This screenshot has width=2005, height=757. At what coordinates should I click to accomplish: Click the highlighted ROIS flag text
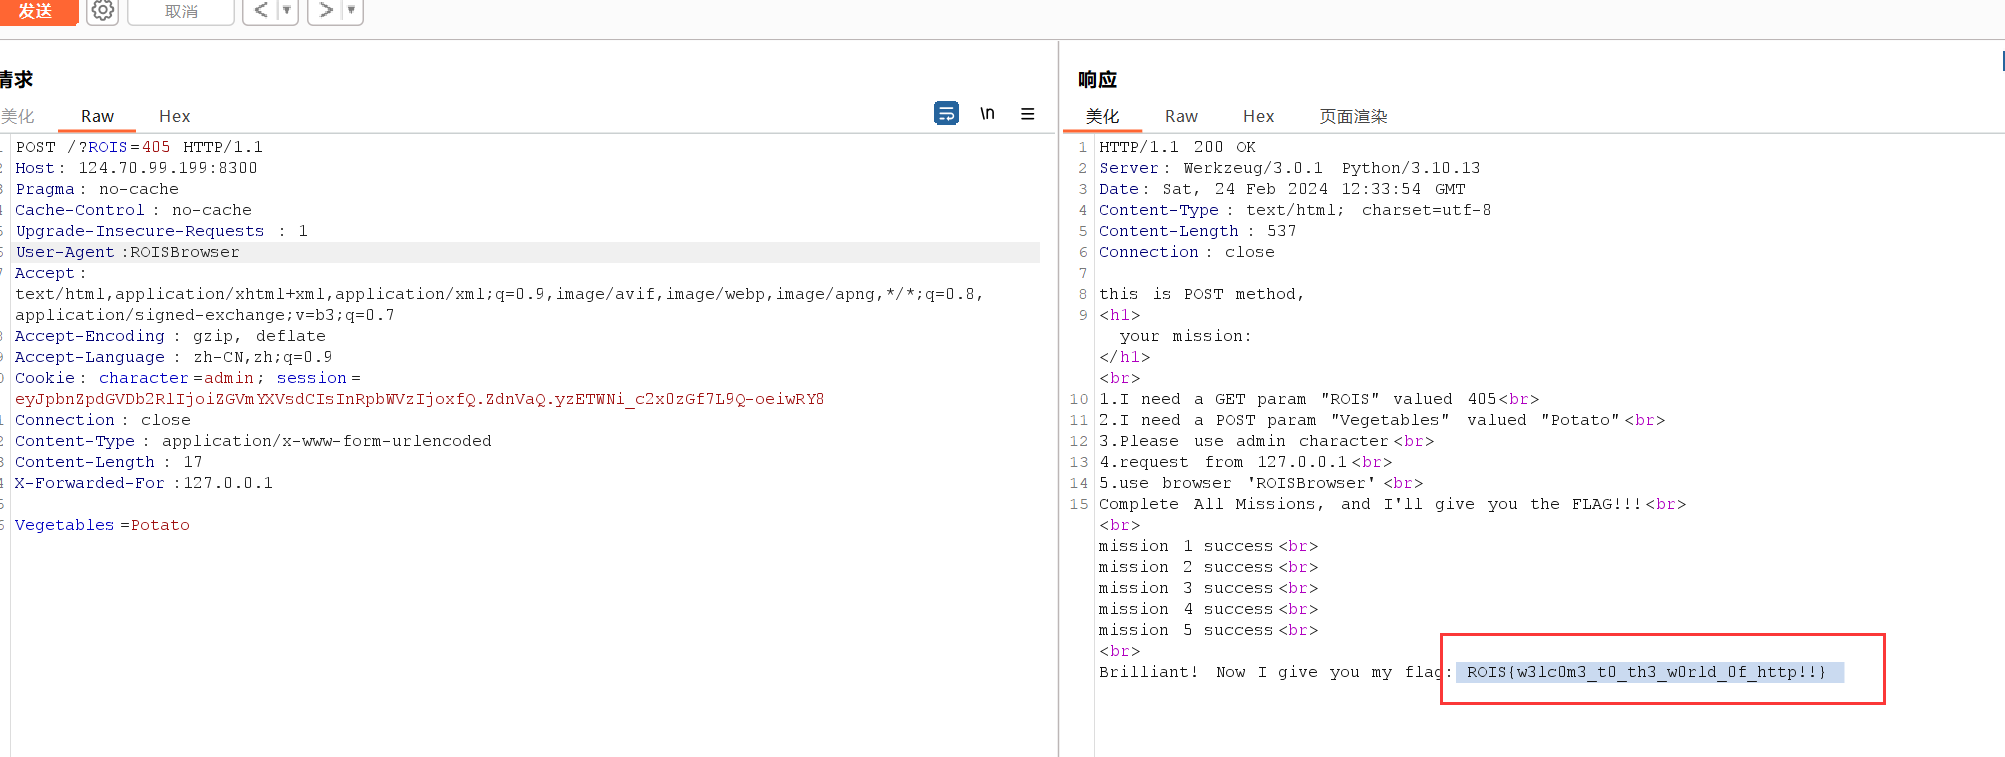click(1646, 672)
